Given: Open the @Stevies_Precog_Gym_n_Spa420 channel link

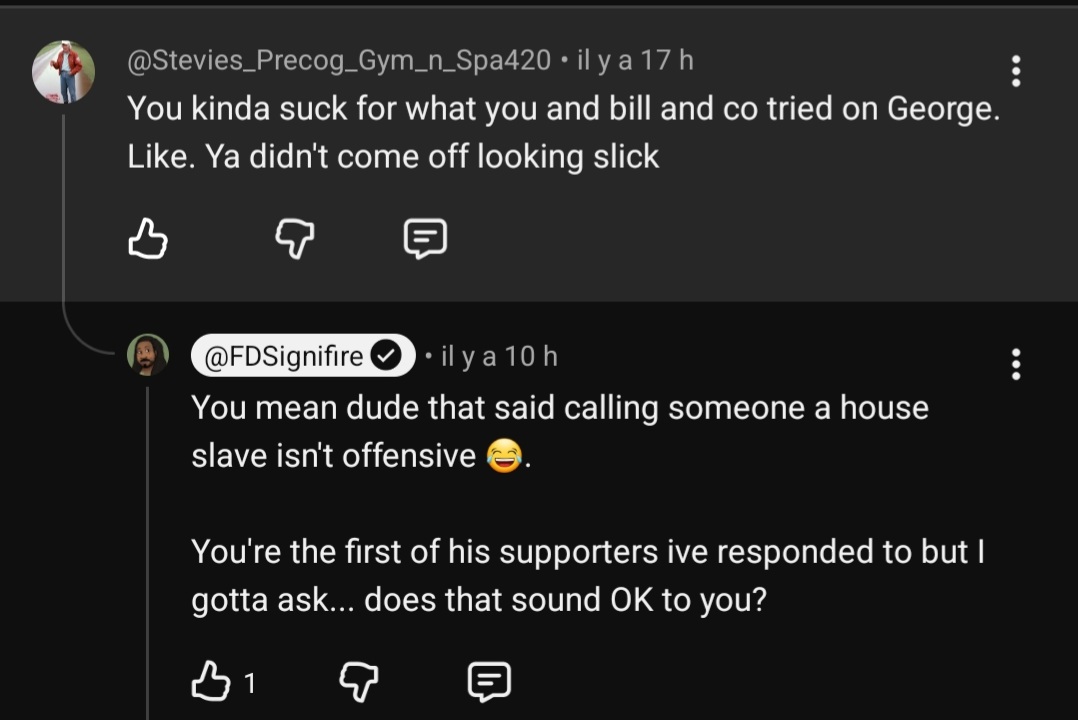Looking at the screenshot, I should 339,60.
